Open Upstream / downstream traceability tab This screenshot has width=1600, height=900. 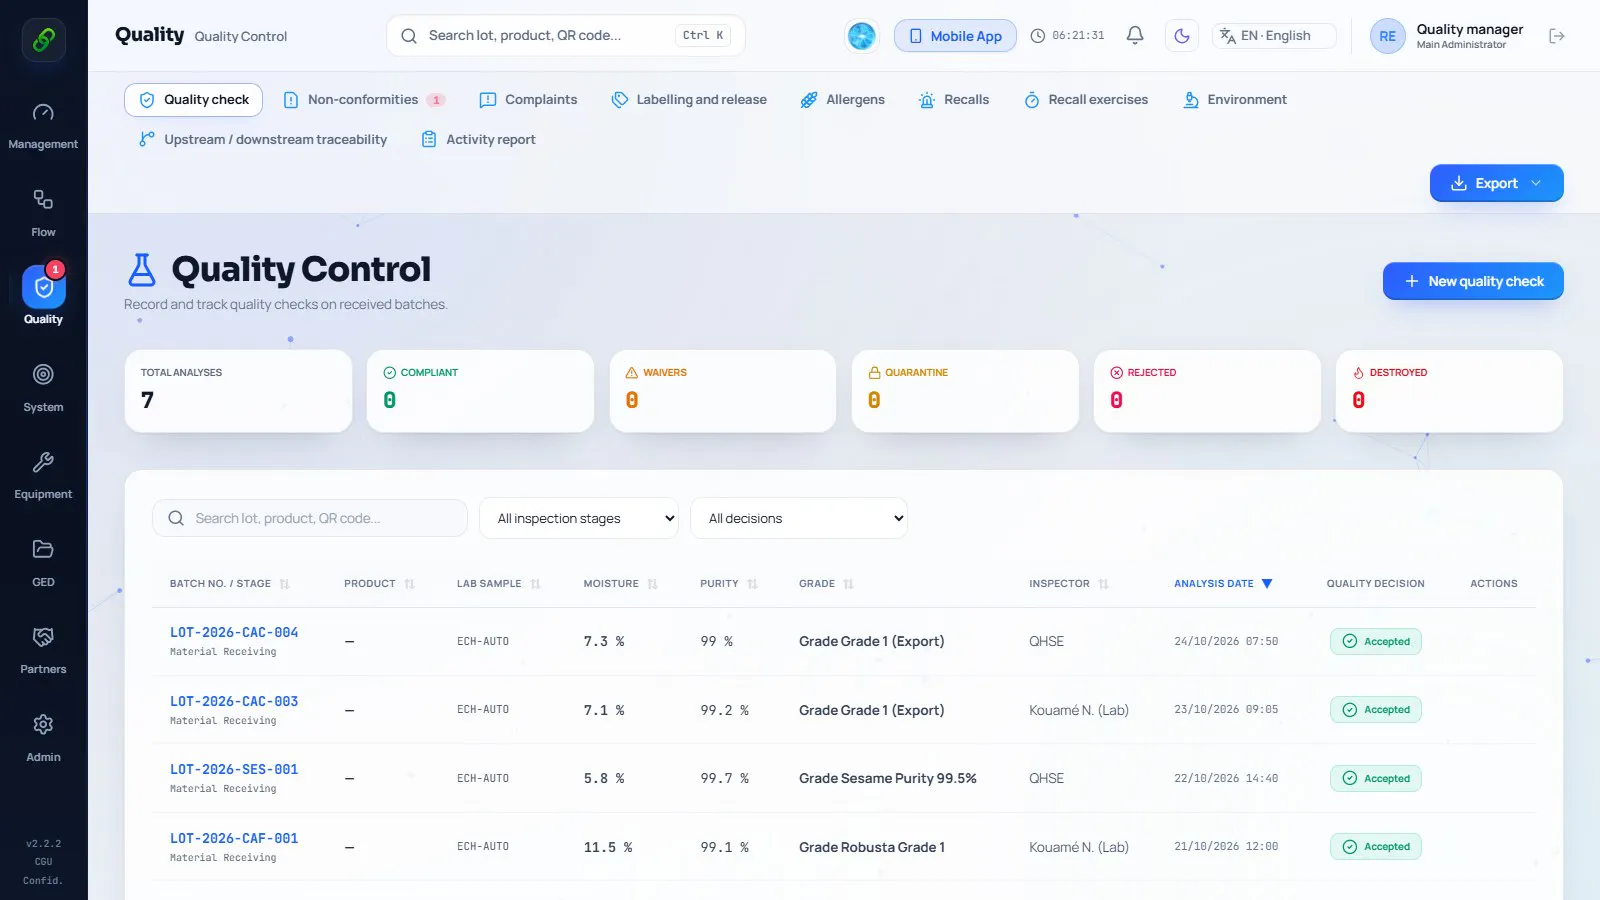pos(263,140)
